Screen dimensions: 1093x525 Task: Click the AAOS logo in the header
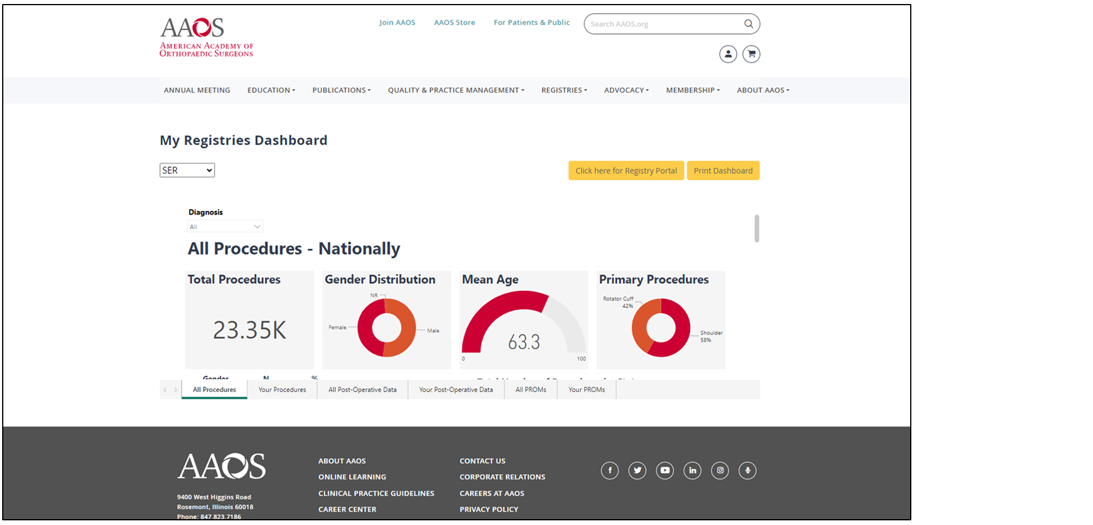tap(206, 37)
